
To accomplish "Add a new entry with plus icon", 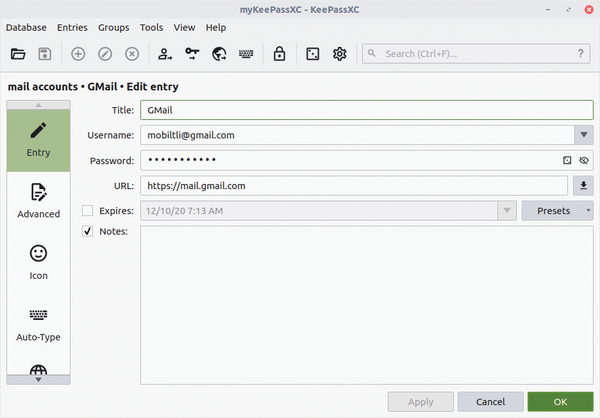I will pos(78,54).
